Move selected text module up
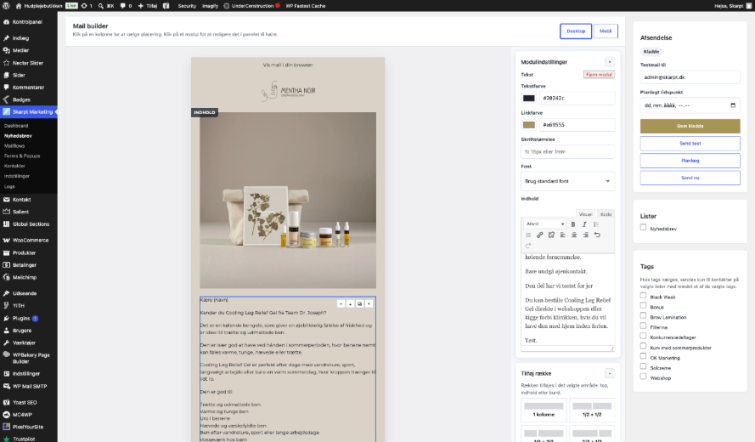 pos(341,304)
